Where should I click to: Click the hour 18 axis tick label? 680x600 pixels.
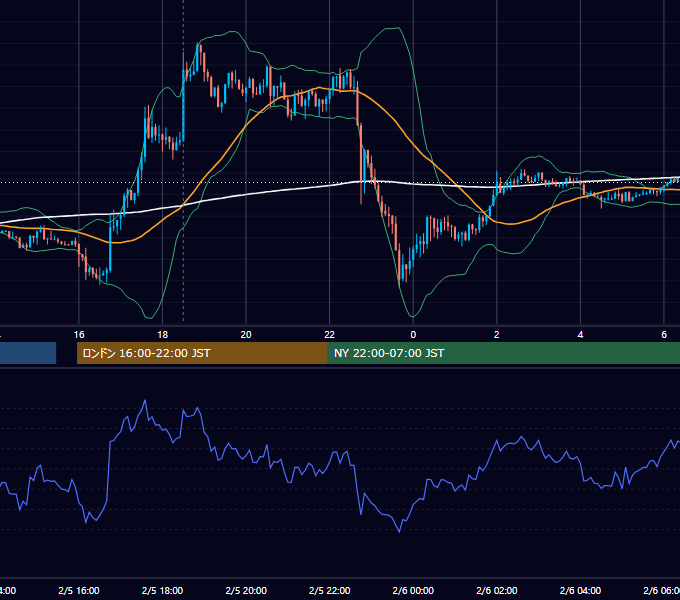point(162,335)
